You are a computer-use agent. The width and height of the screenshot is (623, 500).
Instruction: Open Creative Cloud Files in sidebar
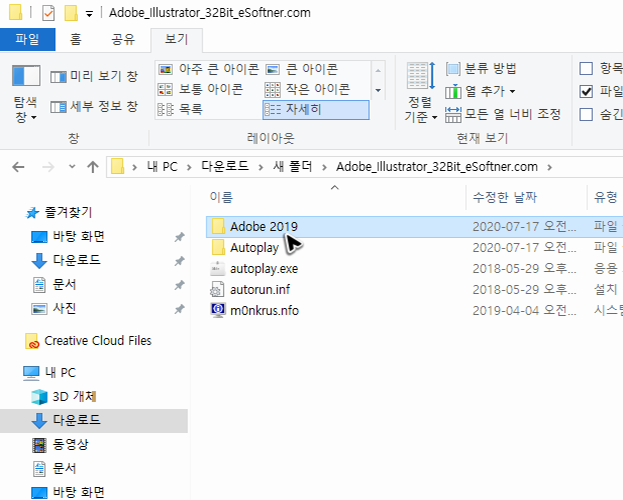click(x=88, y=341)
